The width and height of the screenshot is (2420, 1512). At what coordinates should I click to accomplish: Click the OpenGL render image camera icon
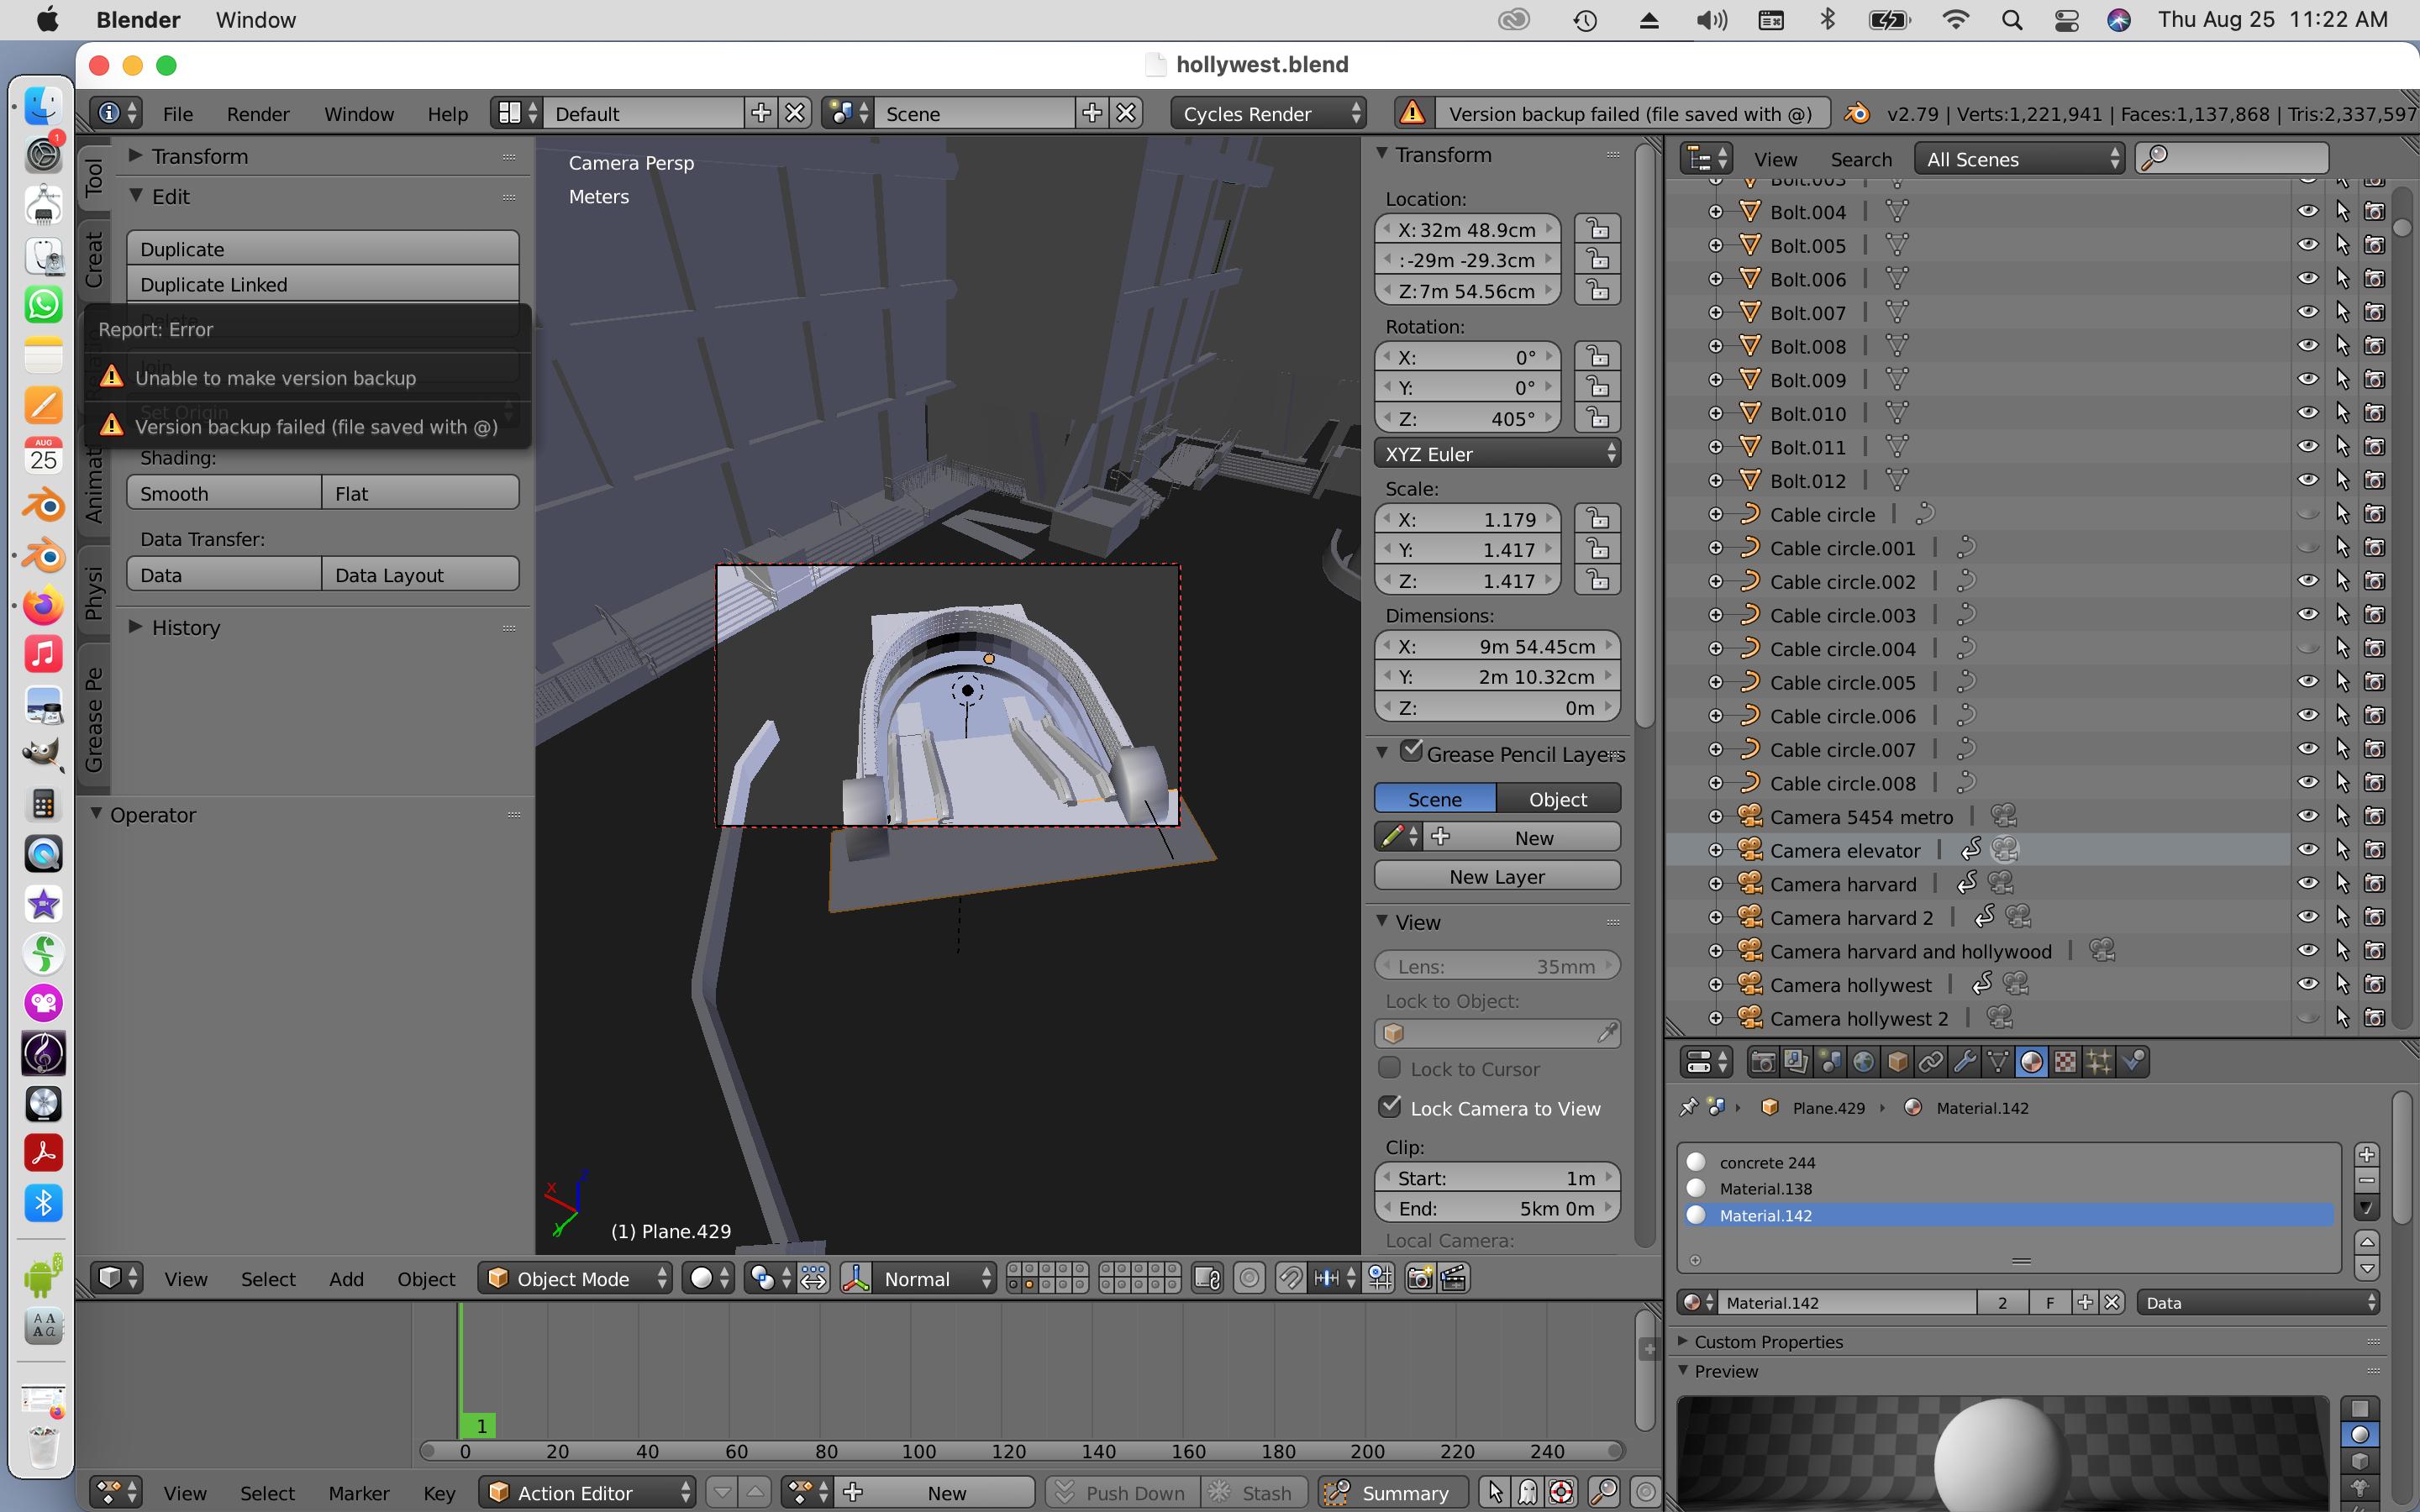[1420, 1278]
